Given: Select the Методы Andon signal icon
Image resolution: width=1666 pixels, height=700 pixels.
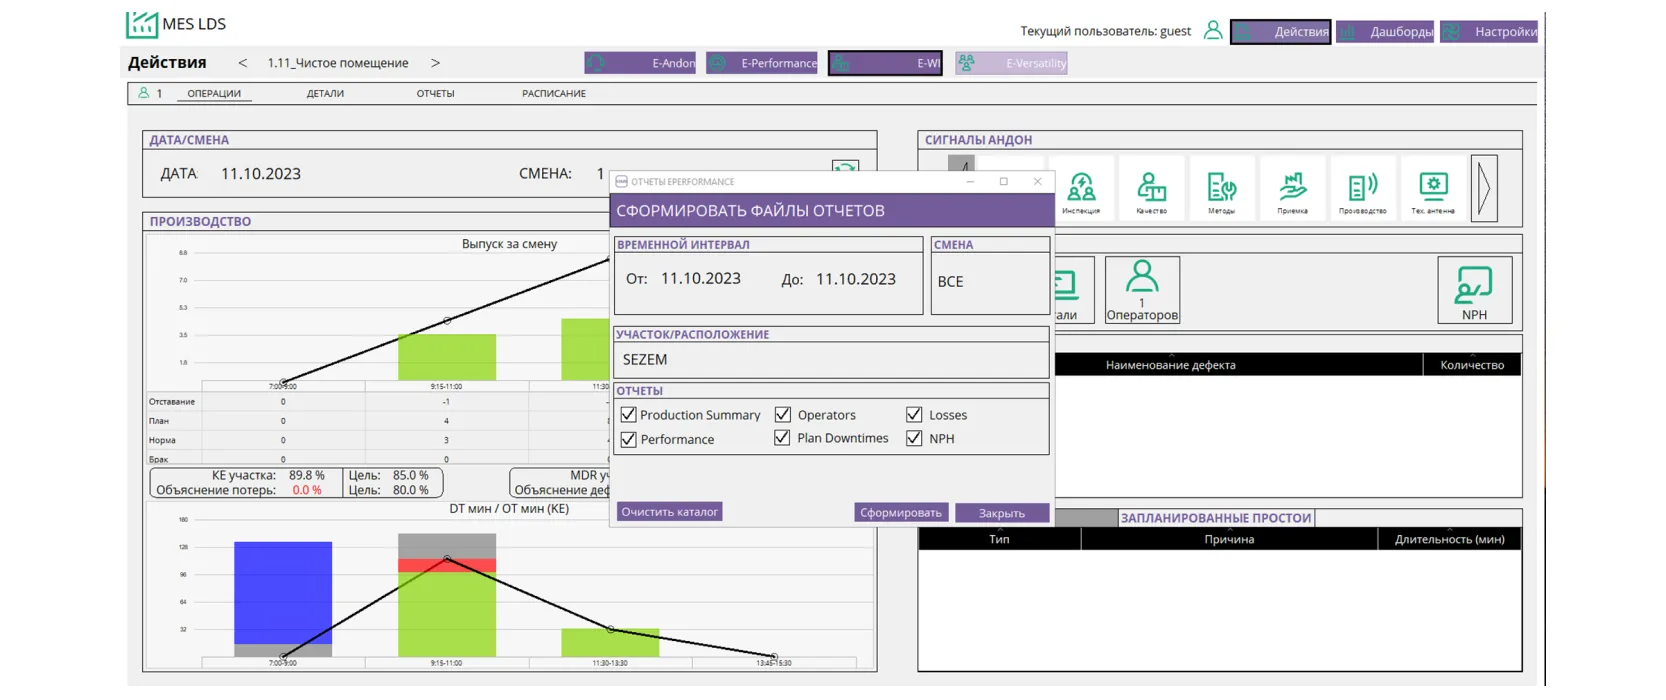Looking at the screenshot, I should 1221,188.
